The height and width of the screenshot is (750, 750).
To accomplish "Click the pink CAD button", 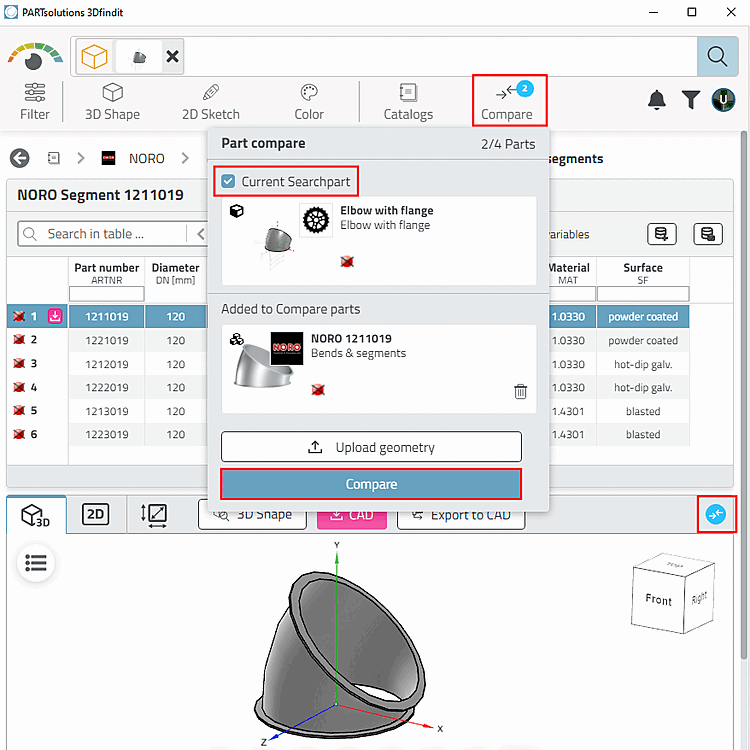I will 352,515.
